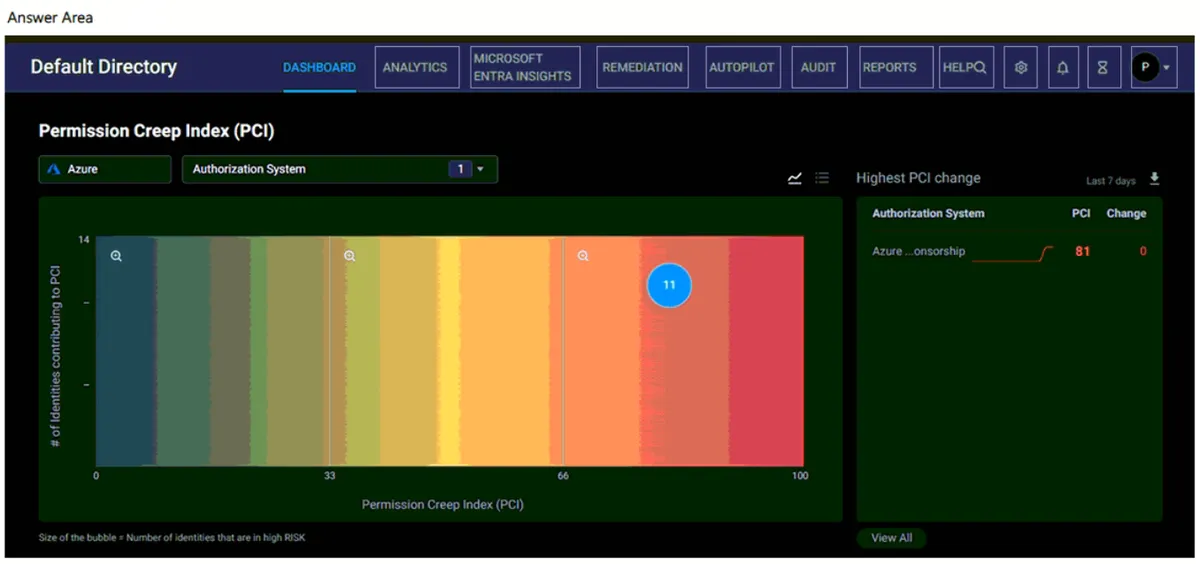The height and width of the screenshot is (564, 1200).
Task: Open the AUDIT tab
Action: tap(819, 68)
